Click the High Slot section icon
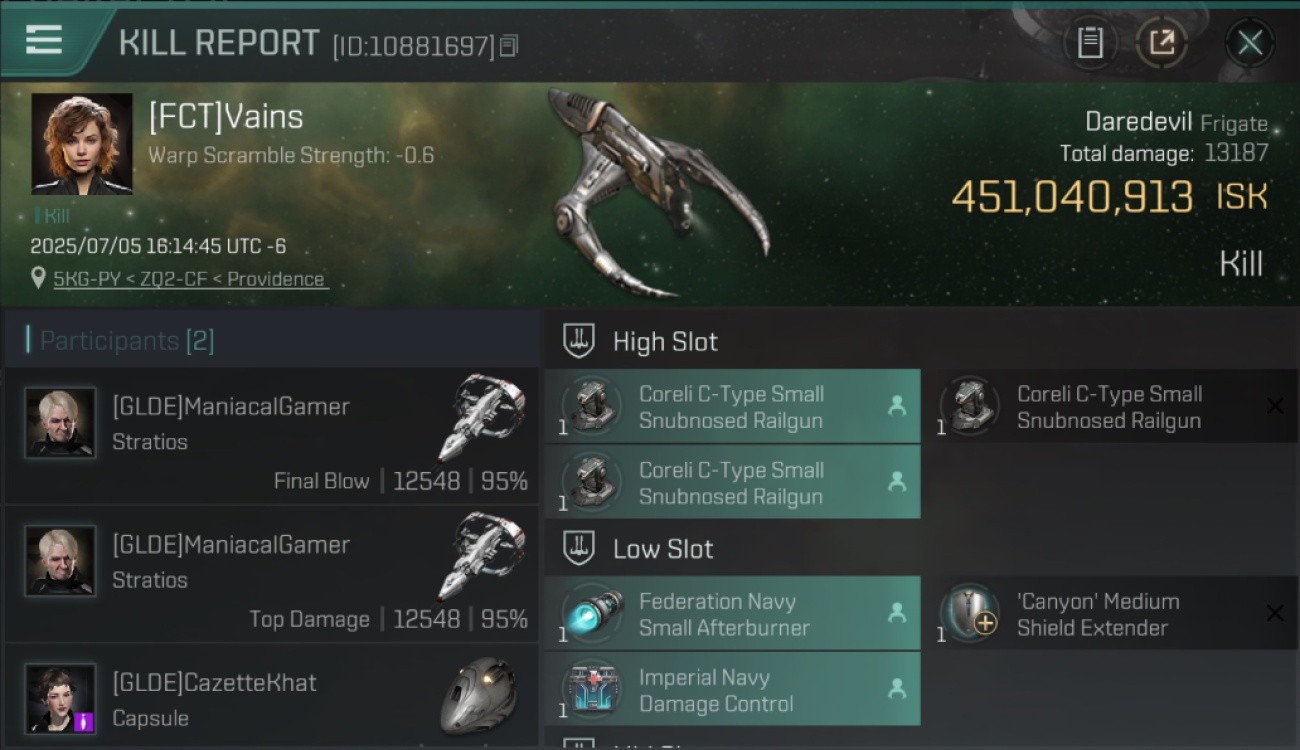The width and height of the screenshot is (1300, 750). tap(579, 341)
